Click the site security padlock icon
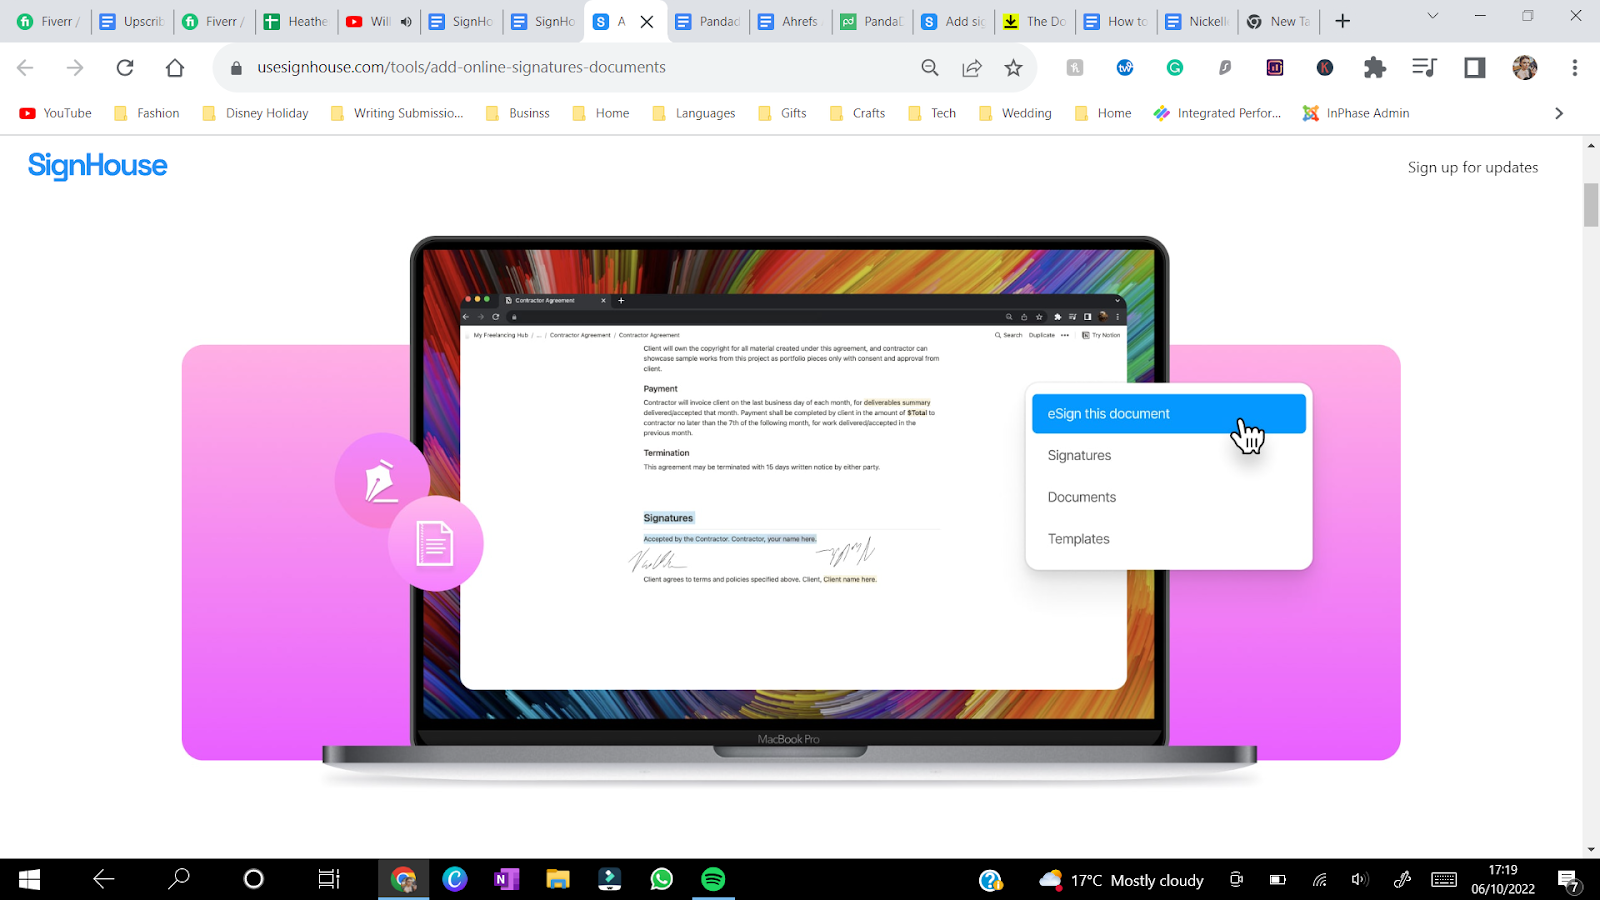 click(x=234, y=67)
